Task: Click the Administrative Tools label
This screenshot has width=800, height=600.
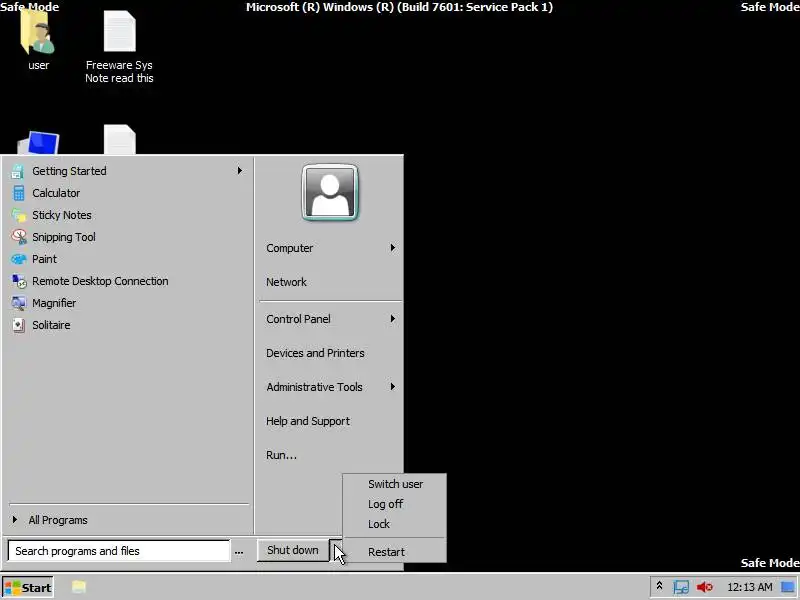Action: click(314, 387)
